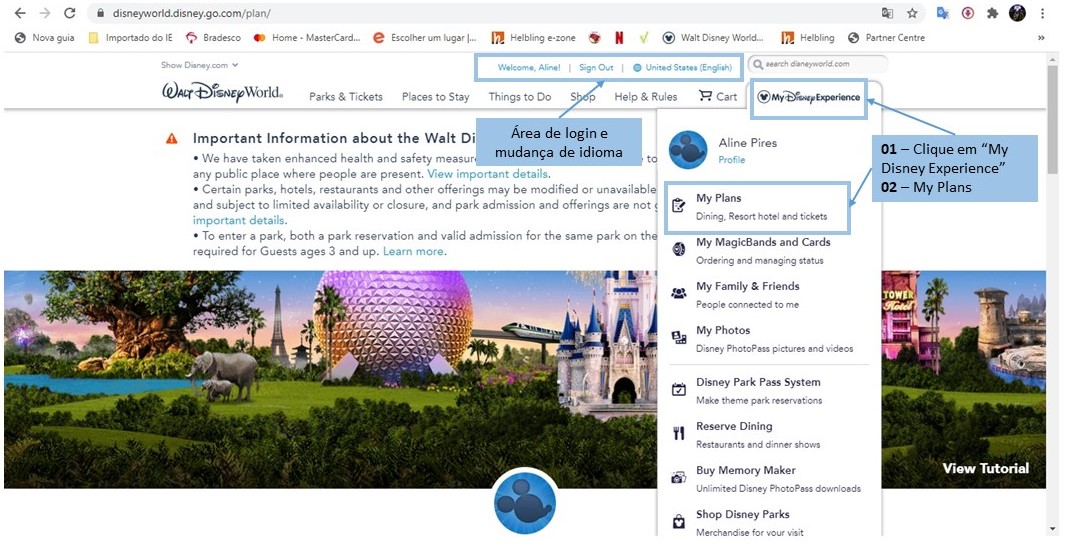Image resolution: width=1066 pixels, height=555 pixels.
Task: Click the Learn more link
Action: (413, 252)
